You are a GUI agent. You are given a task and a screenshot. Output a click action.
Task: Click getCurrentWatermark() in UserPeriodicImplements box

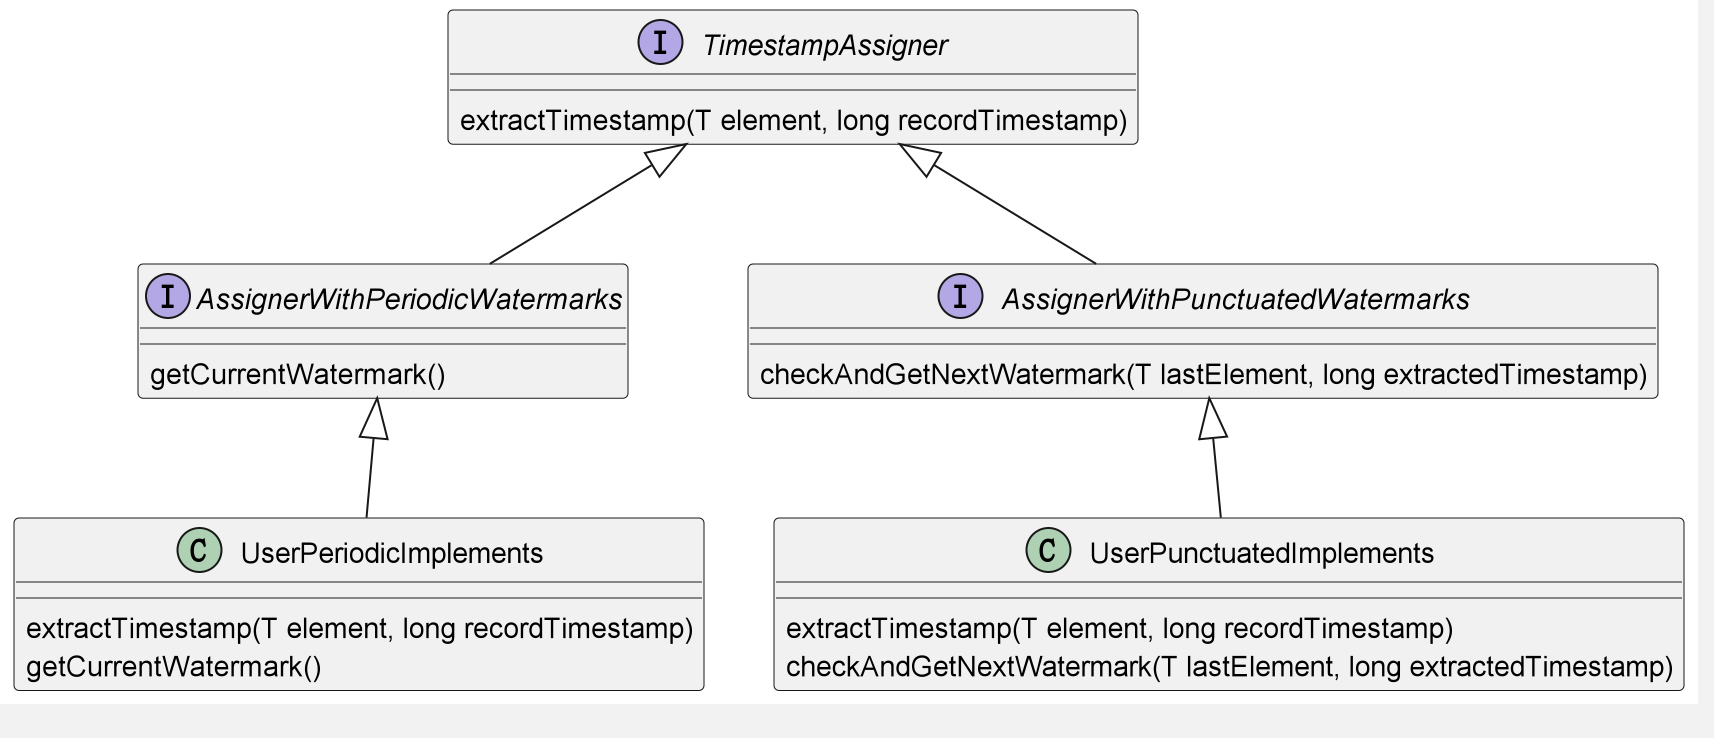coord(173,667)
